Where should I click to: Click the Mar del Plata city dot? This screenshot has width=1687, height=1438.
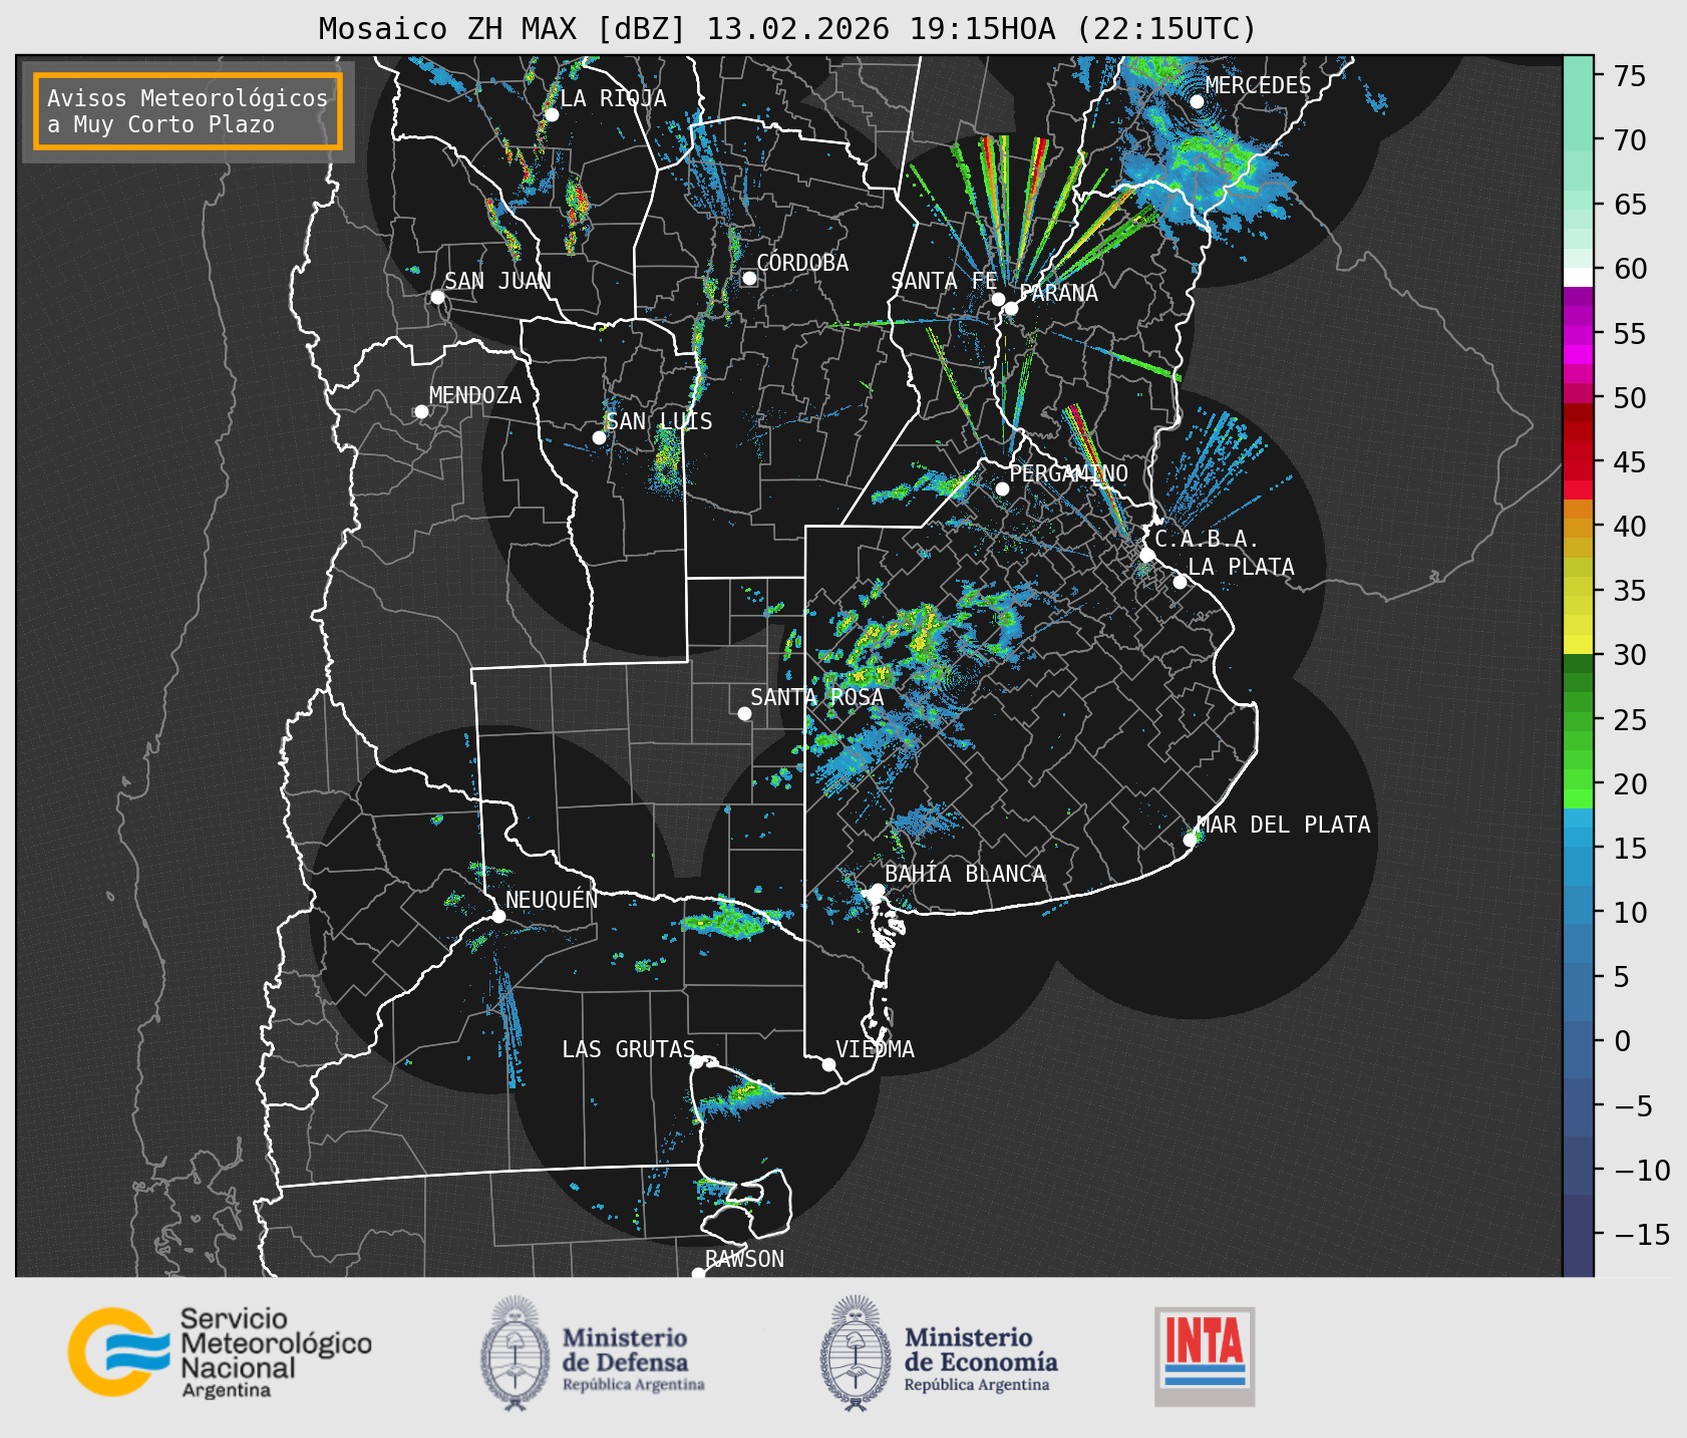1190,840
